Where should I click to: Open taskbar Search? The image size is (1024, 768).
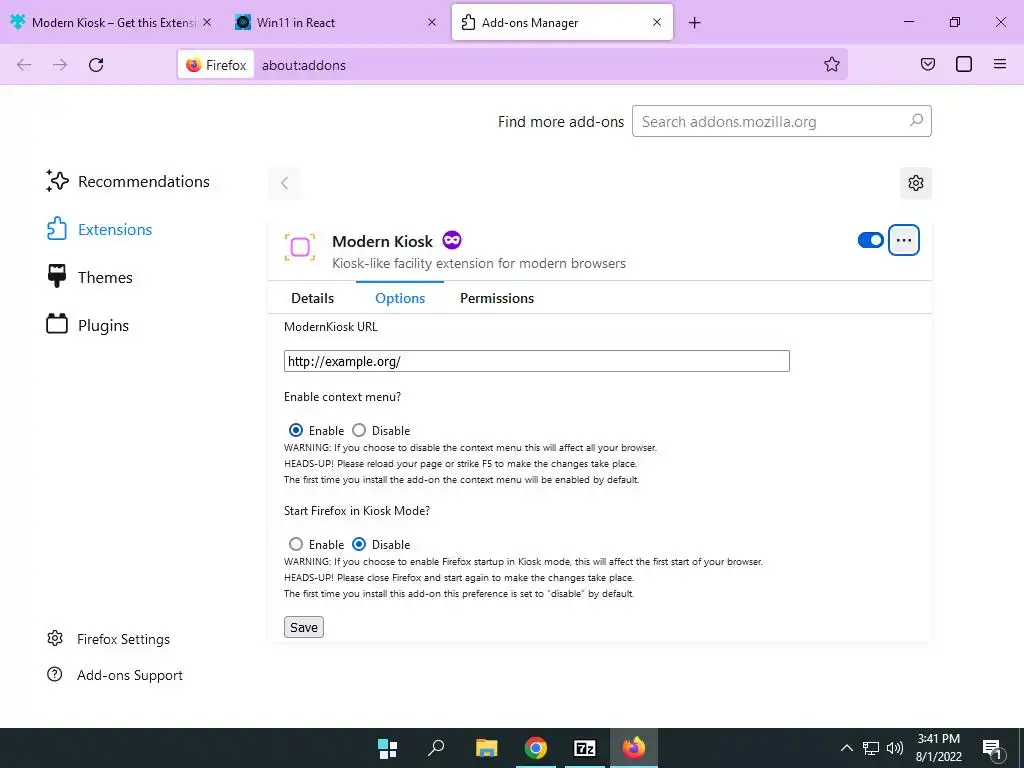pos(436,748)
